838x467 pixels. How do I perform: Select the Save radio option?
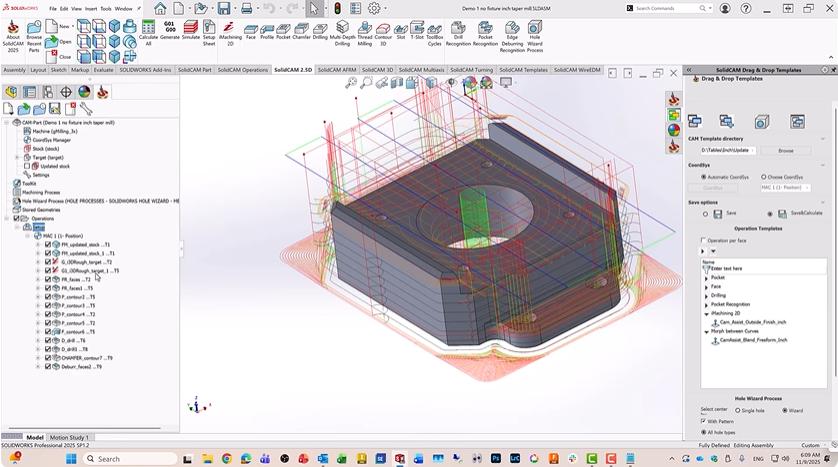pyautogui.click(x=705, y=214)
